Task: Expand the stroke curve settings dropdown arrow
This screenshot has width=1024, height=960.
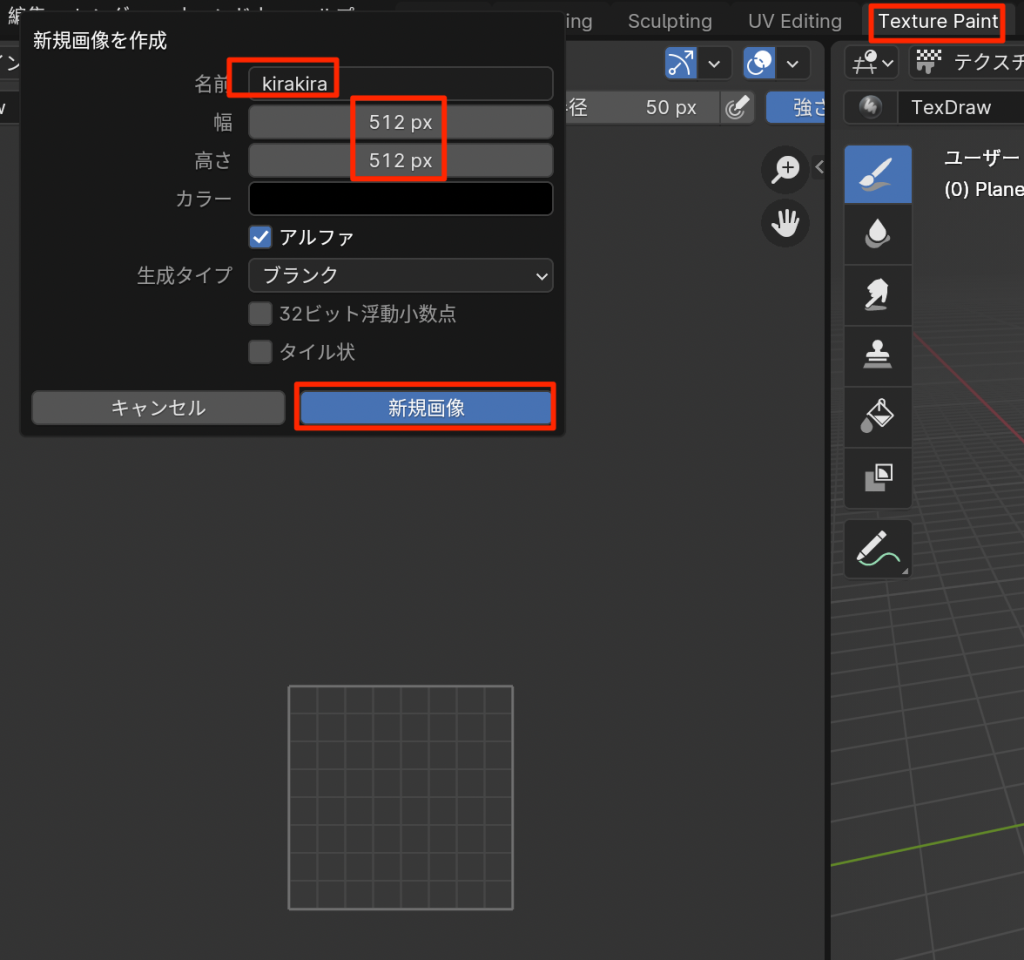Action: point(714,64)
